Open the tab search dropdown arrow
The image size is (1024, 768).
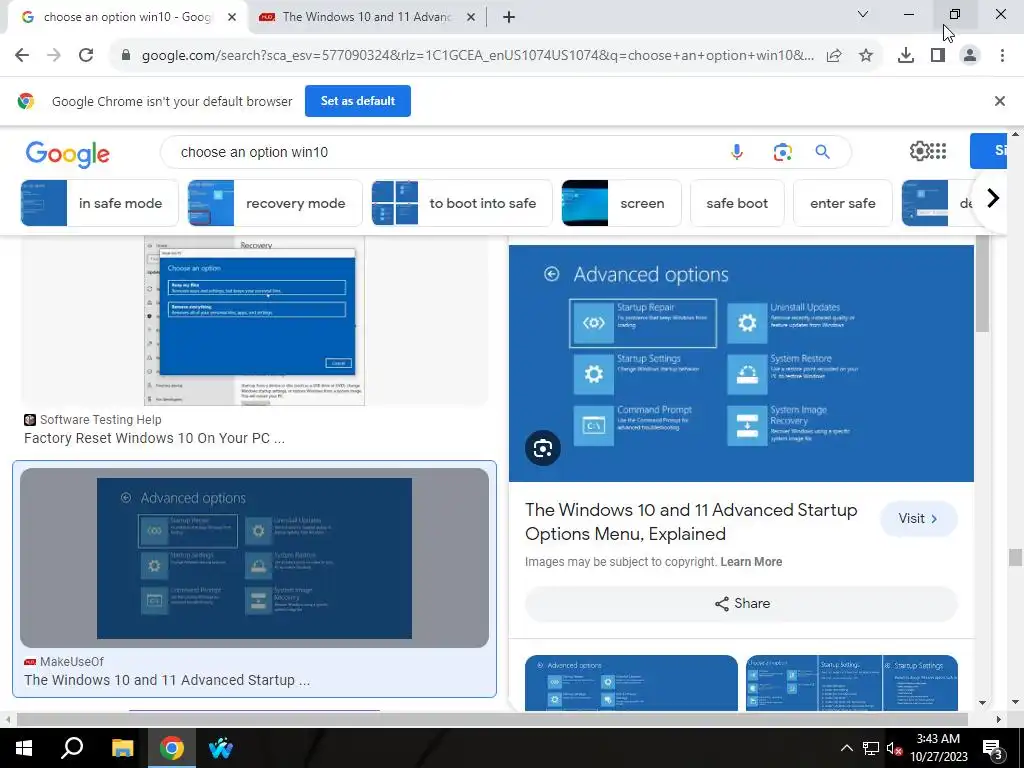(x=863, y=14)
